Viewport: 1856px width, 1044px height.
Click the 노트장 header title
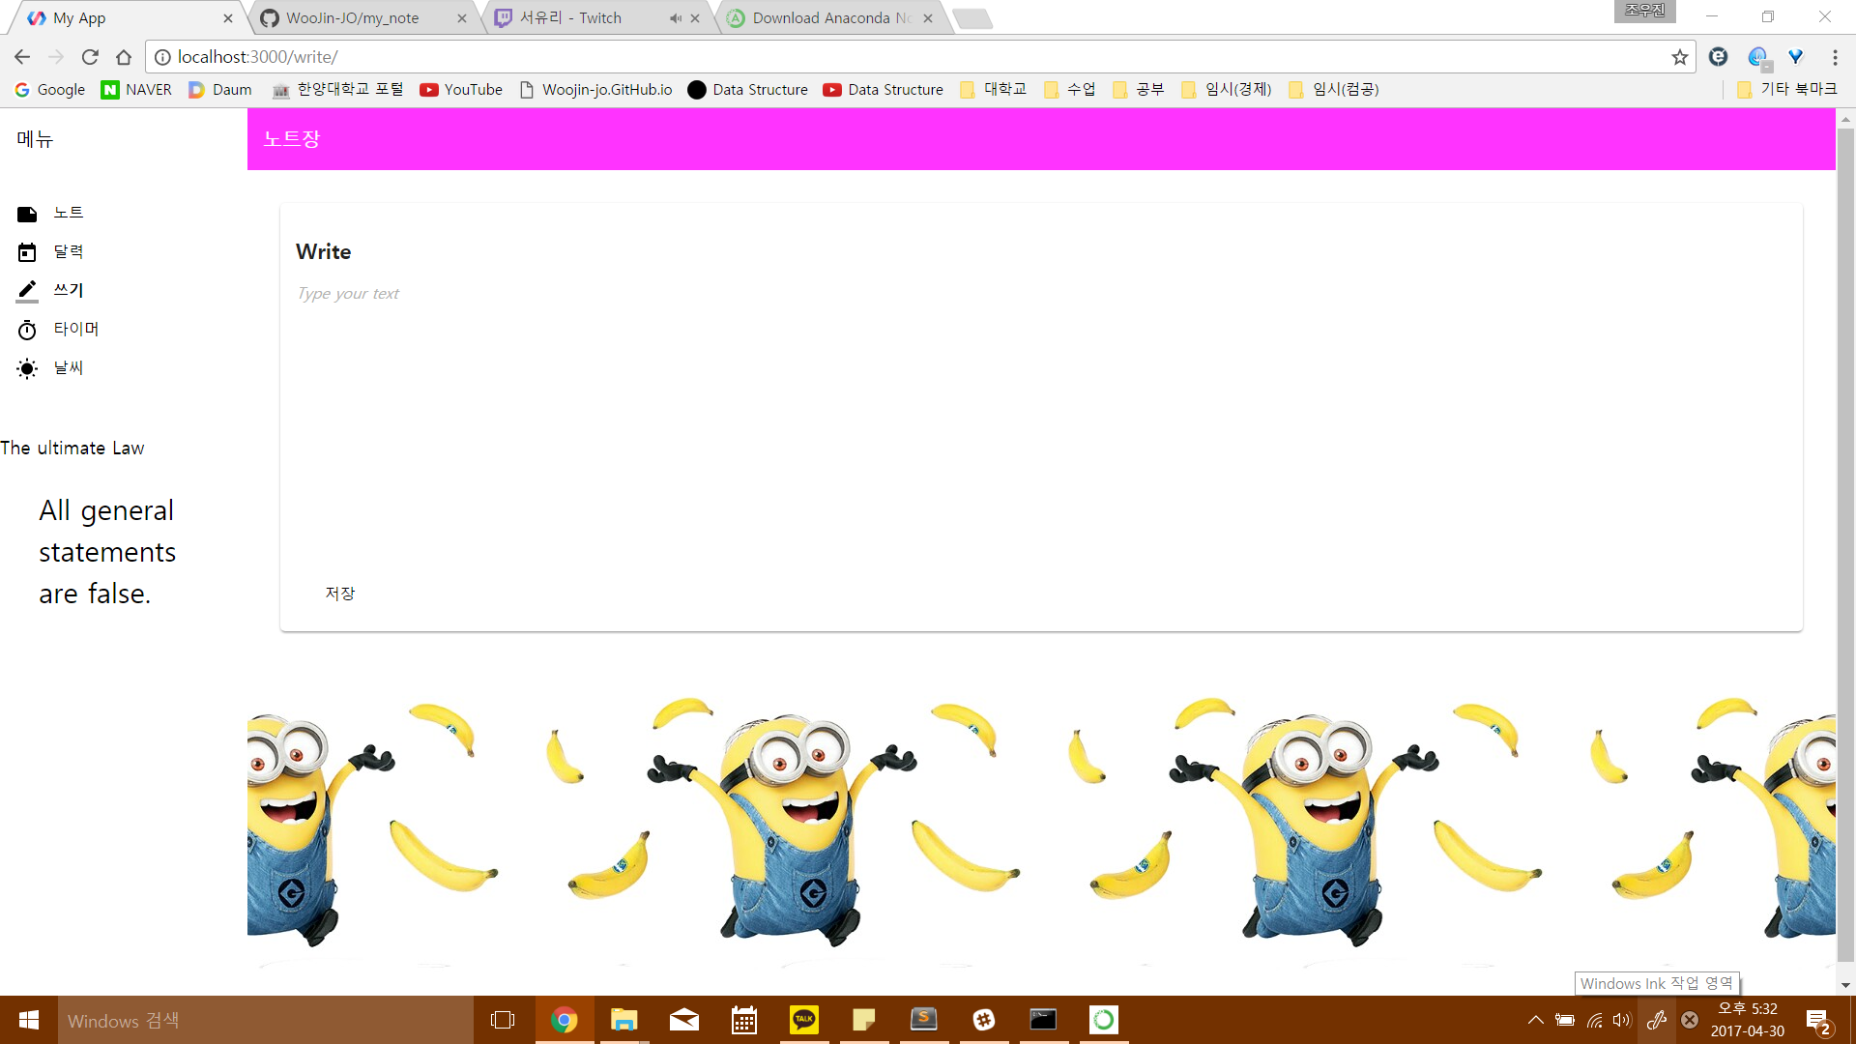pos(291,139)
